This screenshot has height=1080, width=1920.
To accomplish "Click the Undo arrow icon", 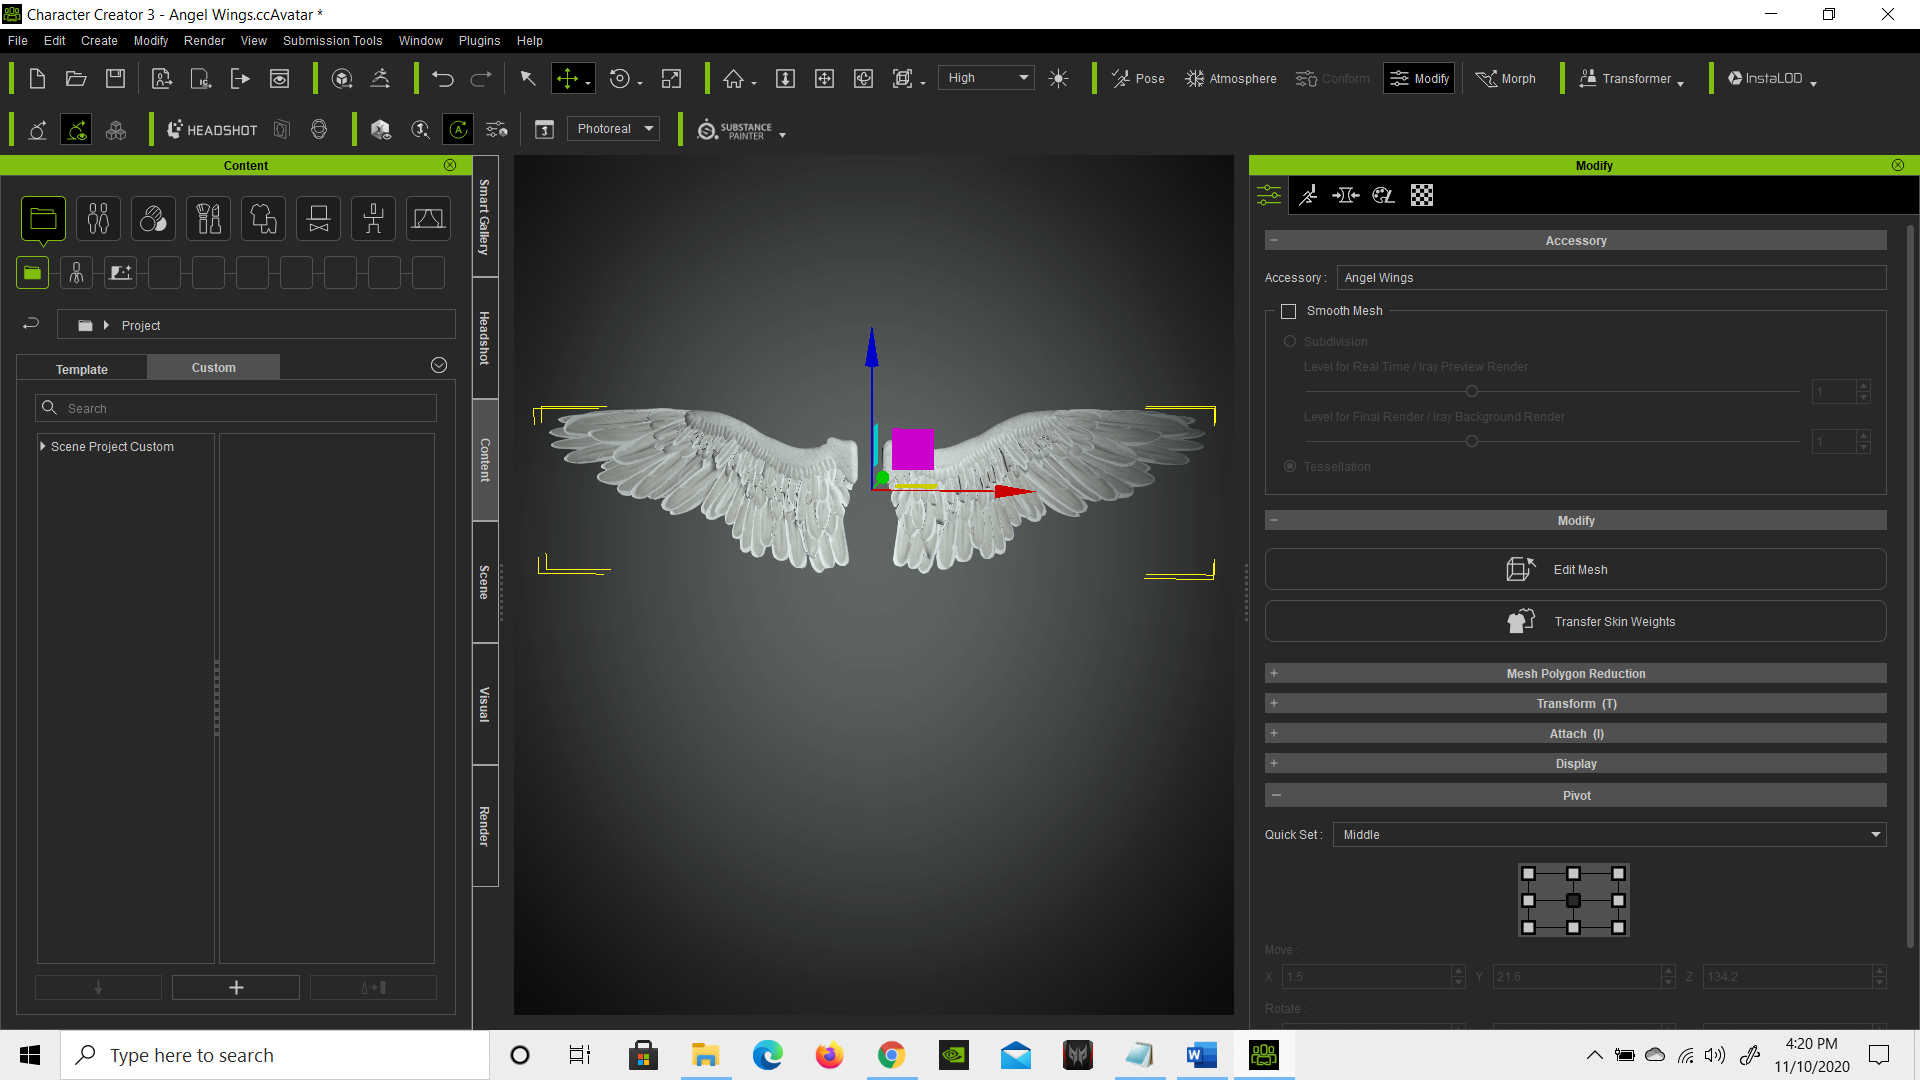I will [x=443, y=79].
